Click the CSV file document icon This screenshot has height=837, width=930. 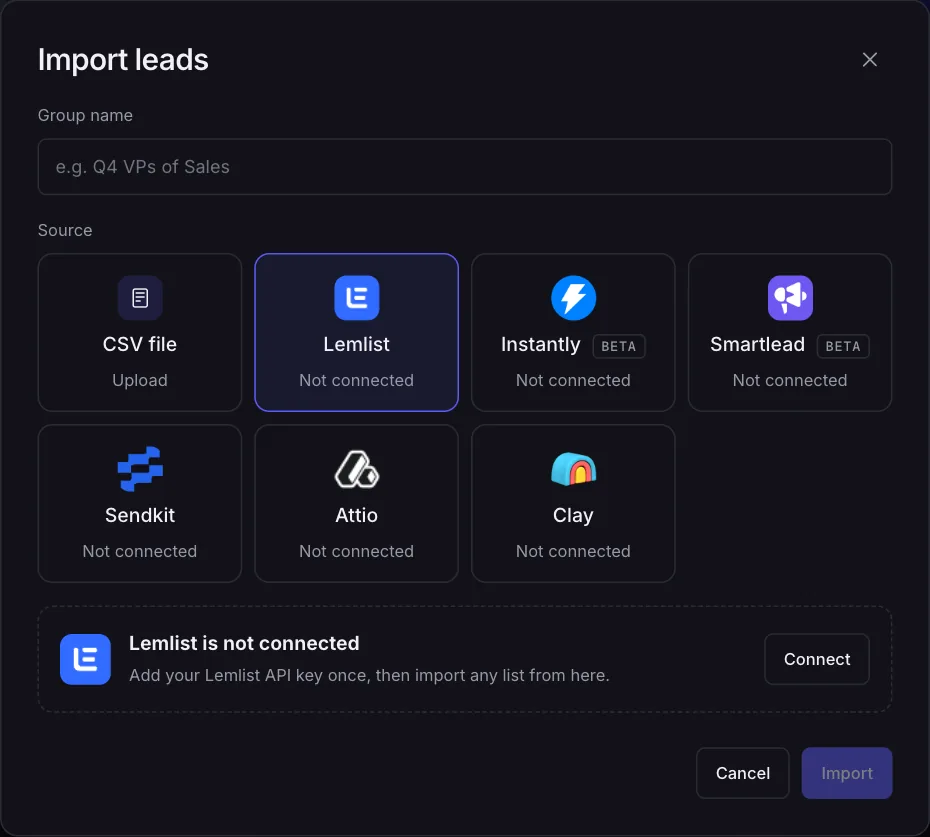click(140, 298)
